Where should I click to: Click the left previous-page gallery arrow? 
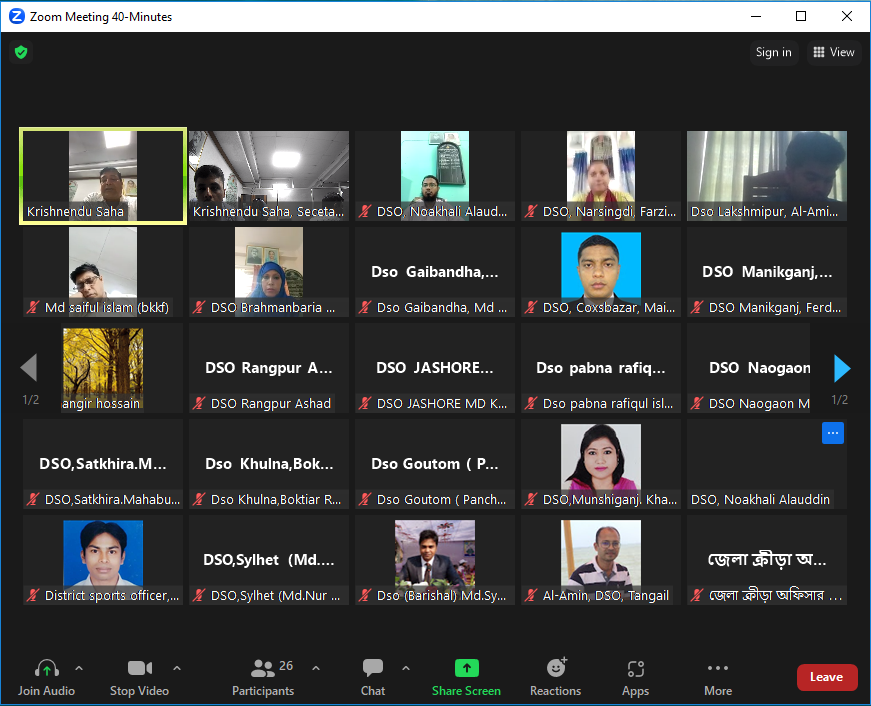(29, 368)
